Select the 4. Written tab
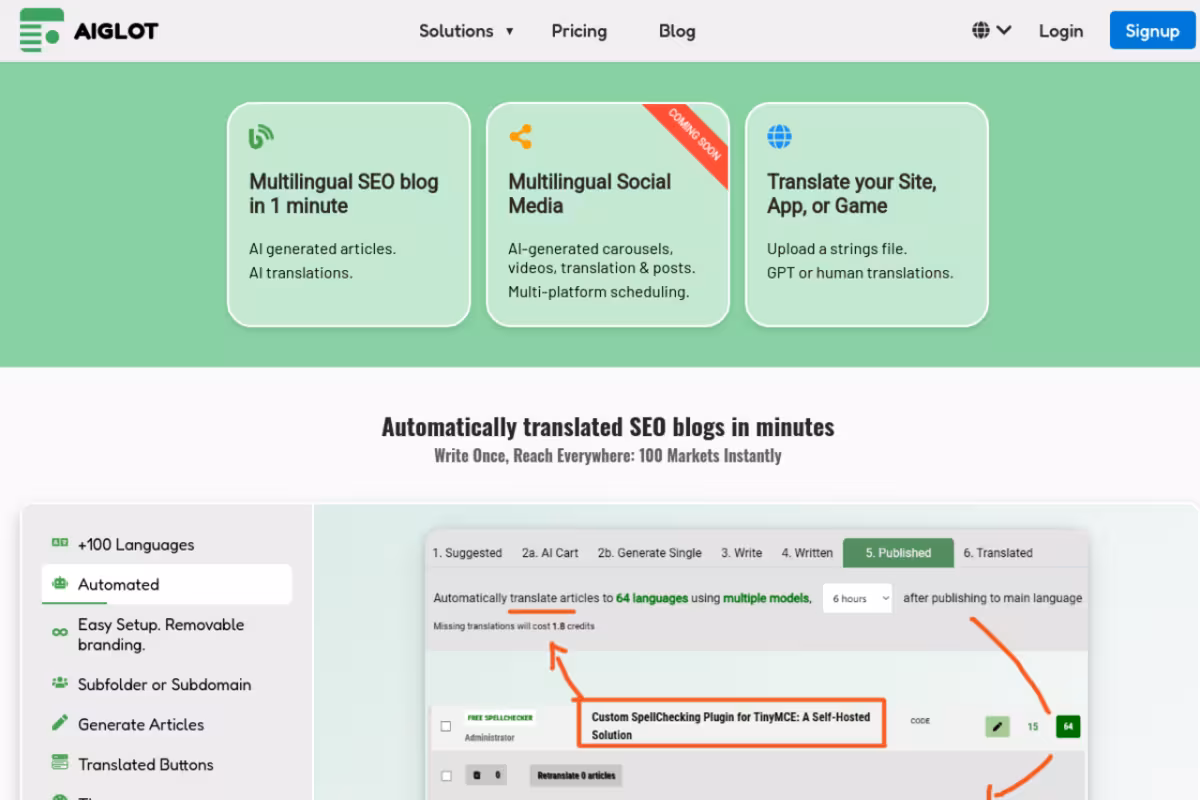 coord(807,553)
